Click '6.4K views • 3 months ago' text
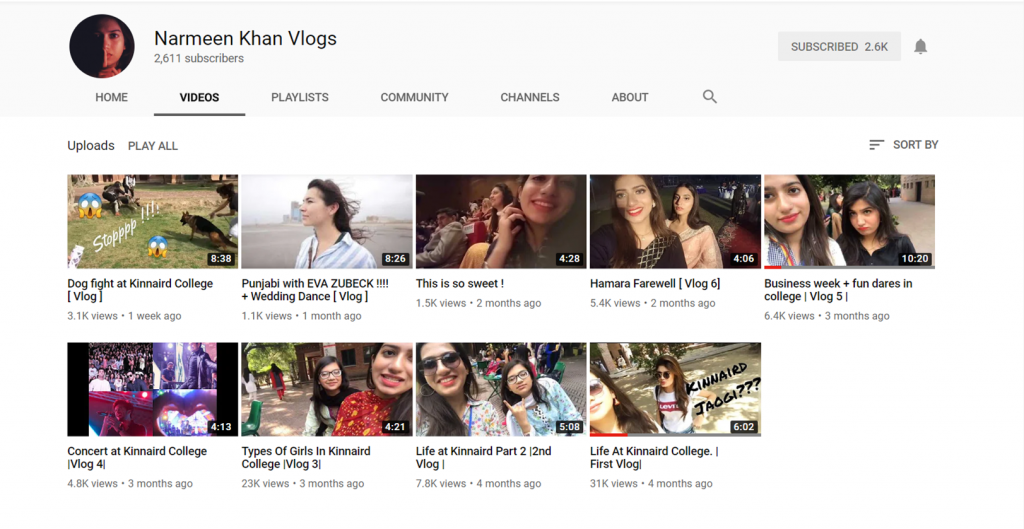The image size is (1024, 529). coord(827,315)
